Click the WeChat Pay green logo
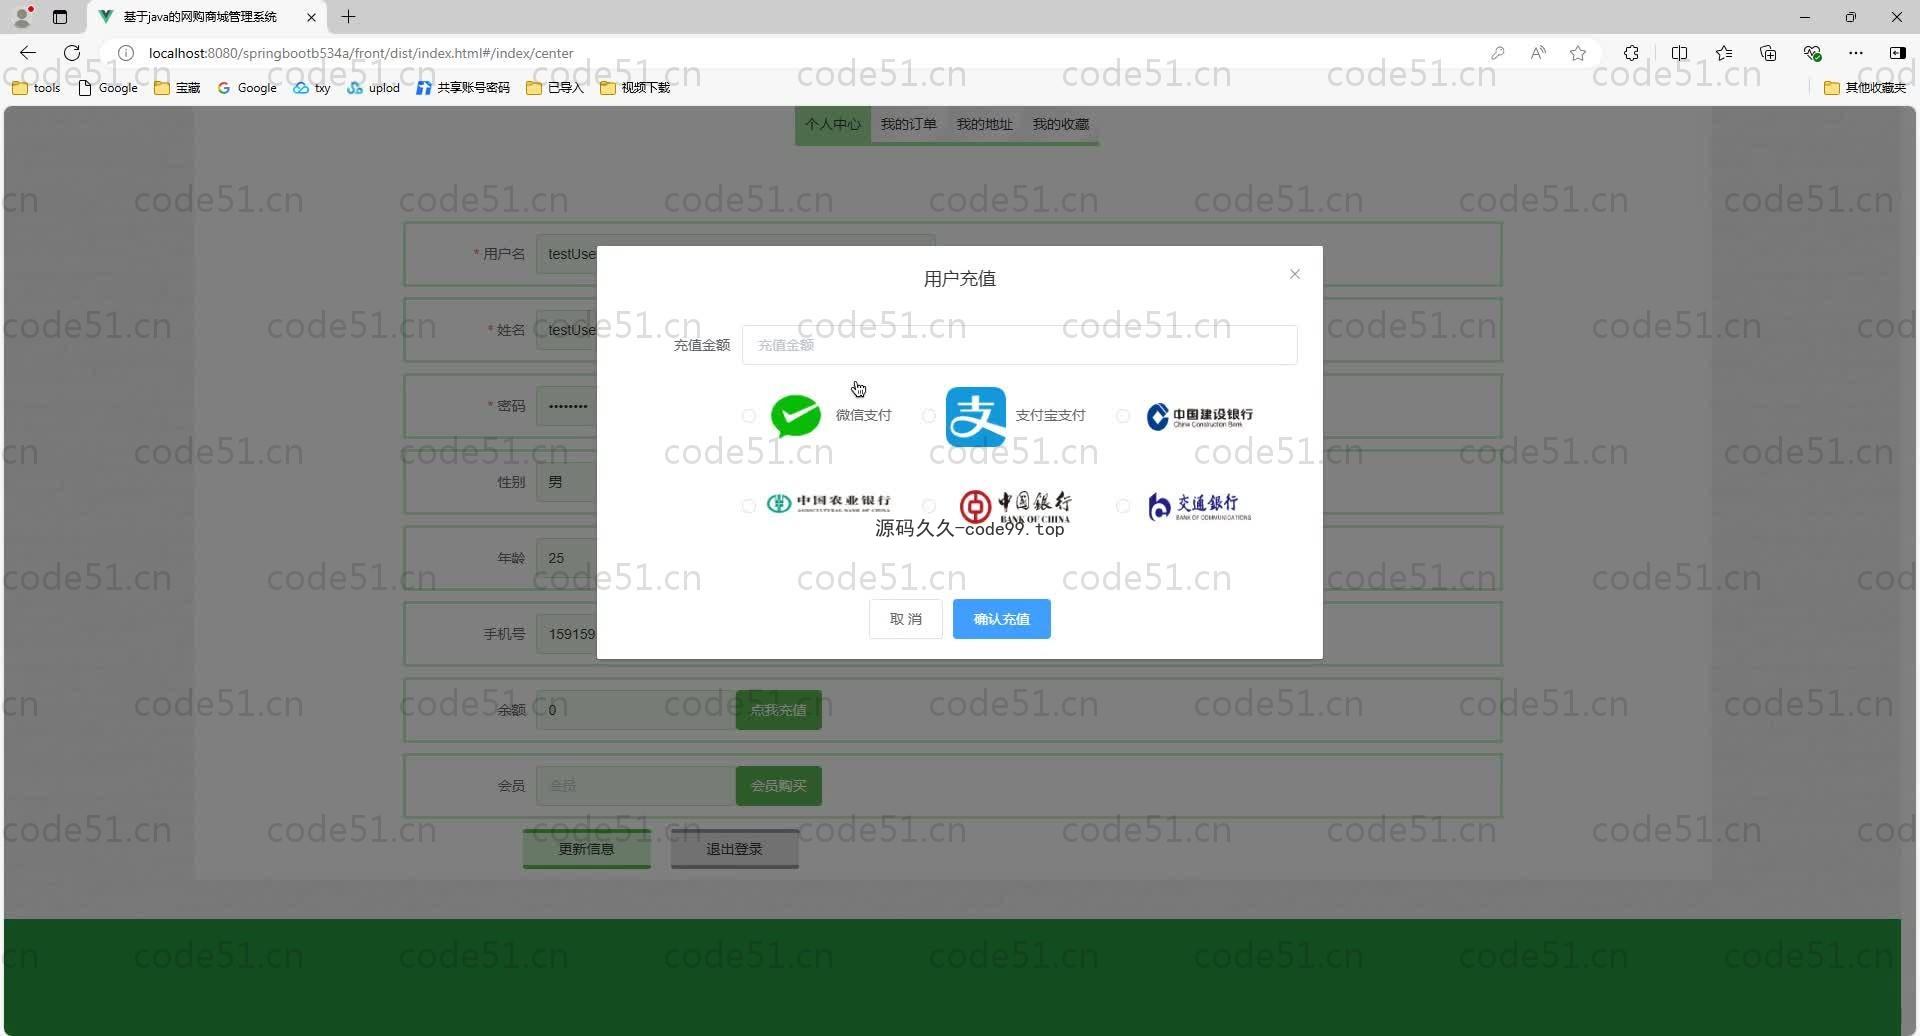 [x=796, y=416]
